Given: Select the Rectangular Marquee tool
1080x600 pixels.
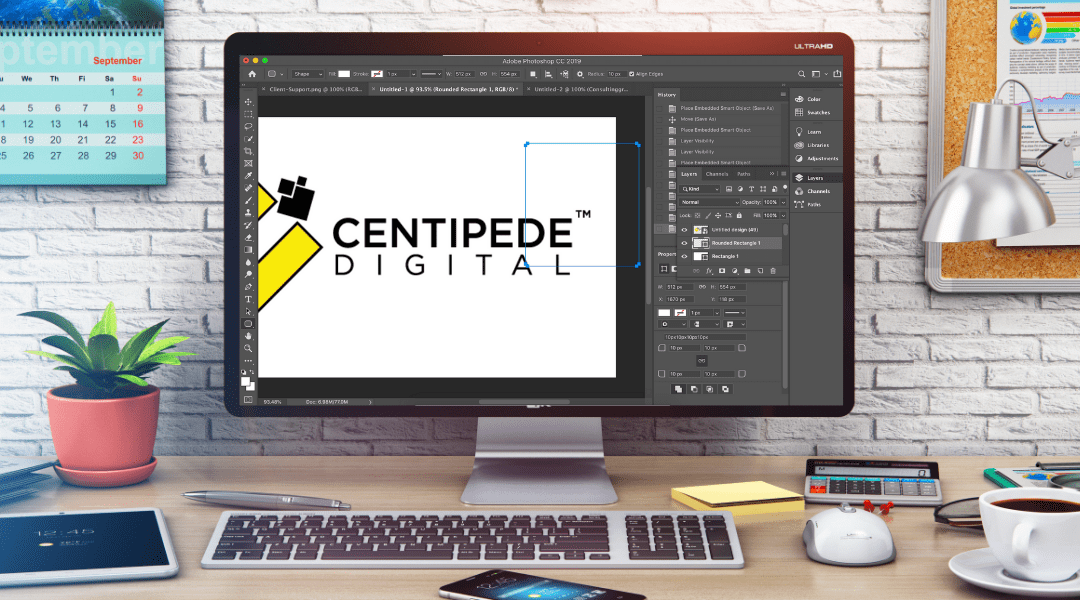Looking at the screenshot, I should tap(248, 114).
